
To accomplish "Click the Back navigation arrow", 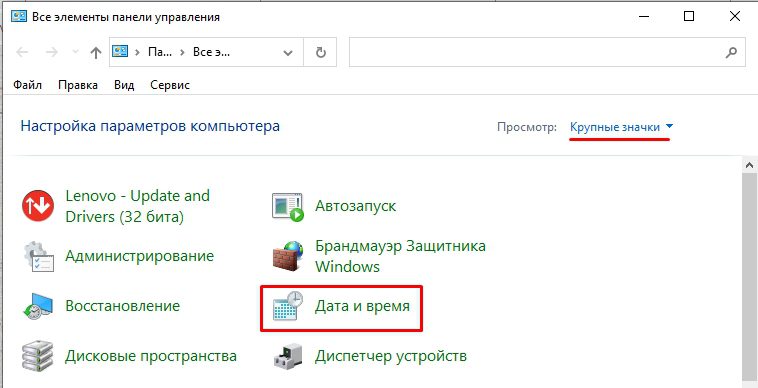I will click(22, 52).
